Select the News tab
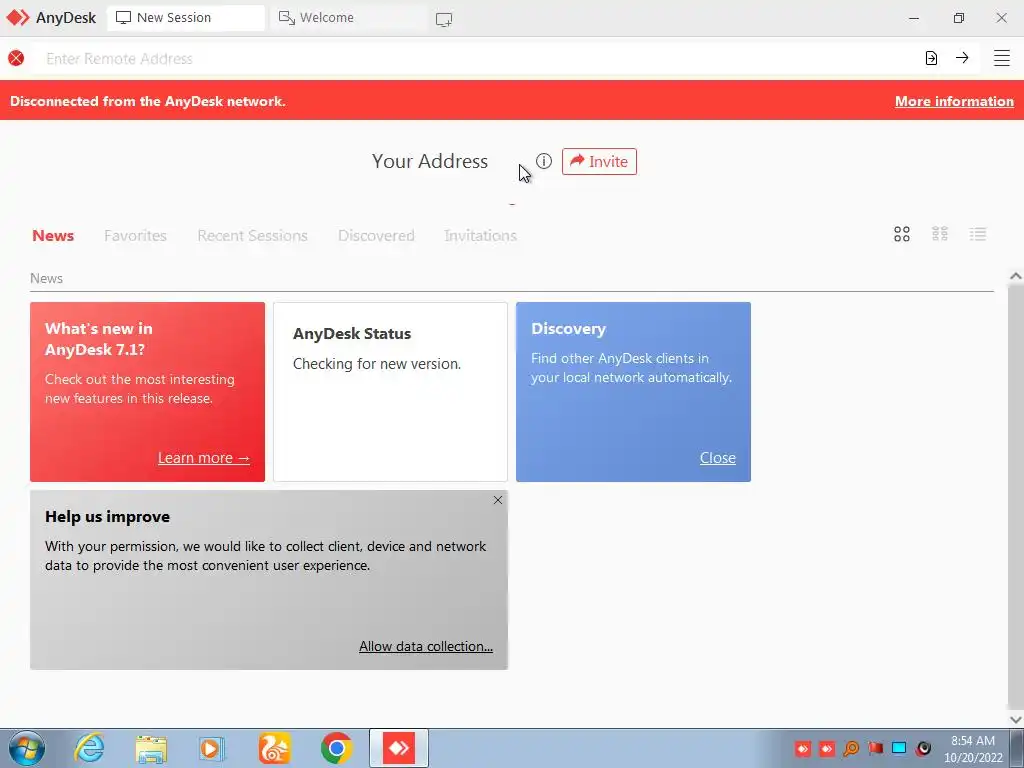 point(53,235)
